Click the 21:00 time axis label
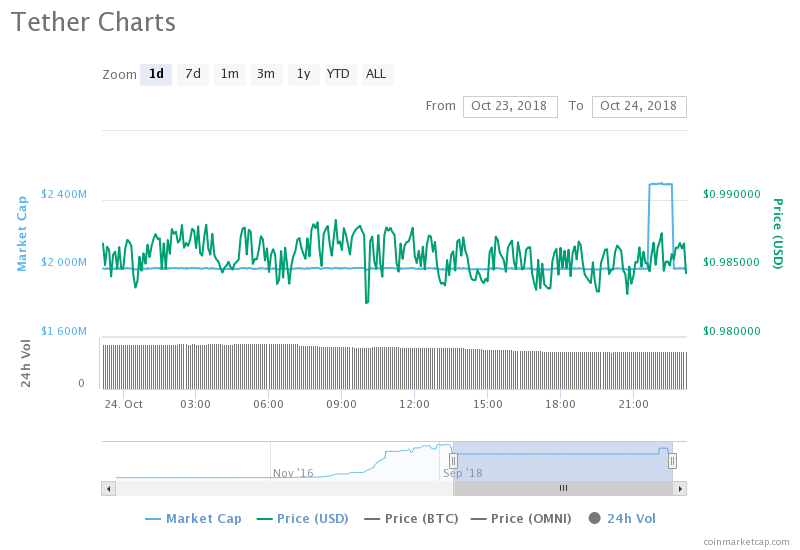Image resolution: width=800 pixels, height=550 pixels. (633, 404)
